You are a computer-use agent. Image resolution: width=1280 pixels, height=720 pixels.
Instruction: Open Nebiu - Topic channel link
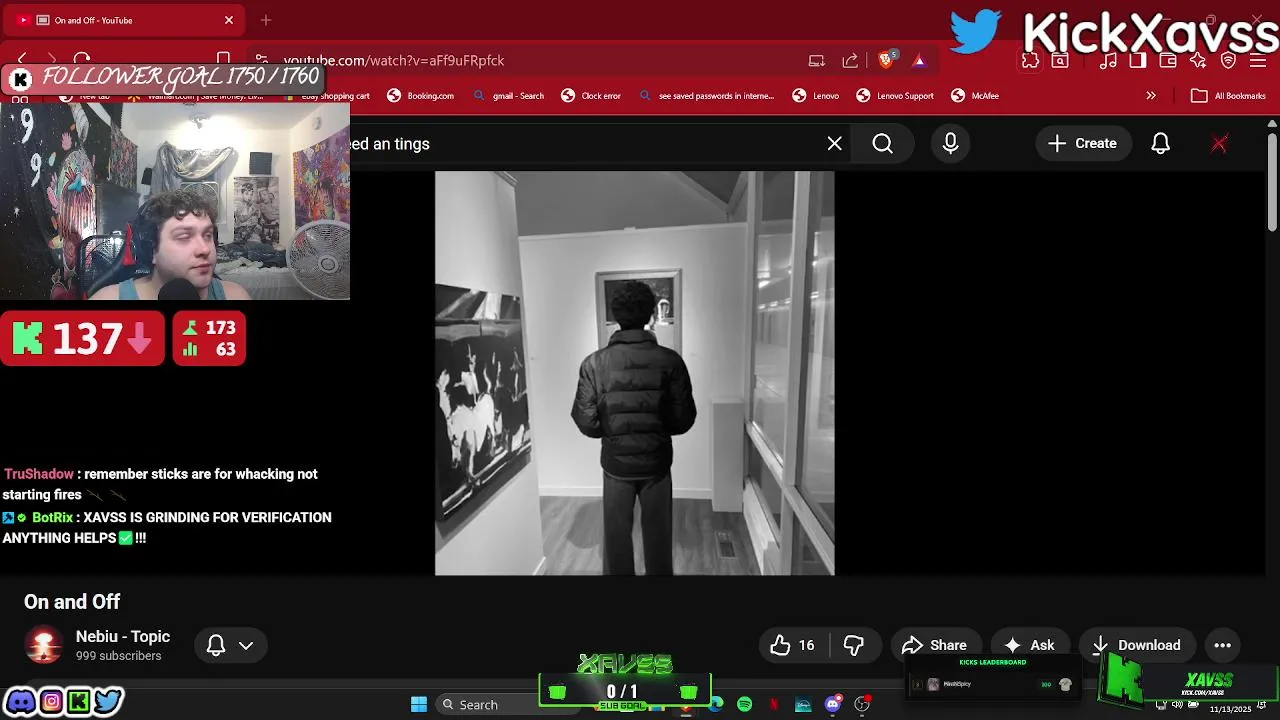pos(123,637)
